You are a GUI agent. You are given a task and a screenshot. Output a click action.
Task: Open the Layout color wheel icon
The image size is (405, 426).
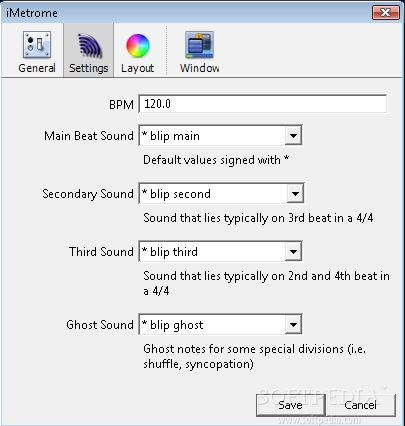point(138,45)
